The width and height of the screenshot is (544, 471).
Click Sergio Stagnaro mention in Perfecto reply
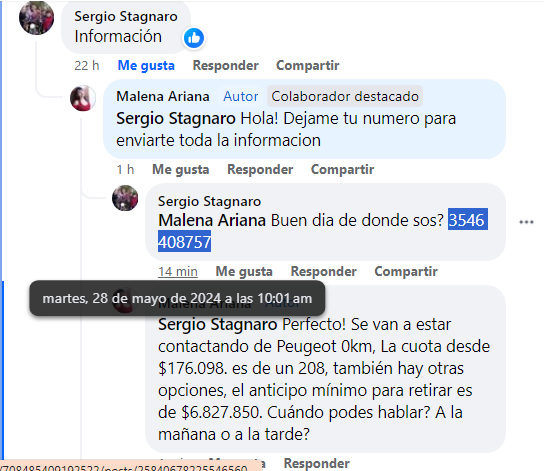tap(218, 324)
